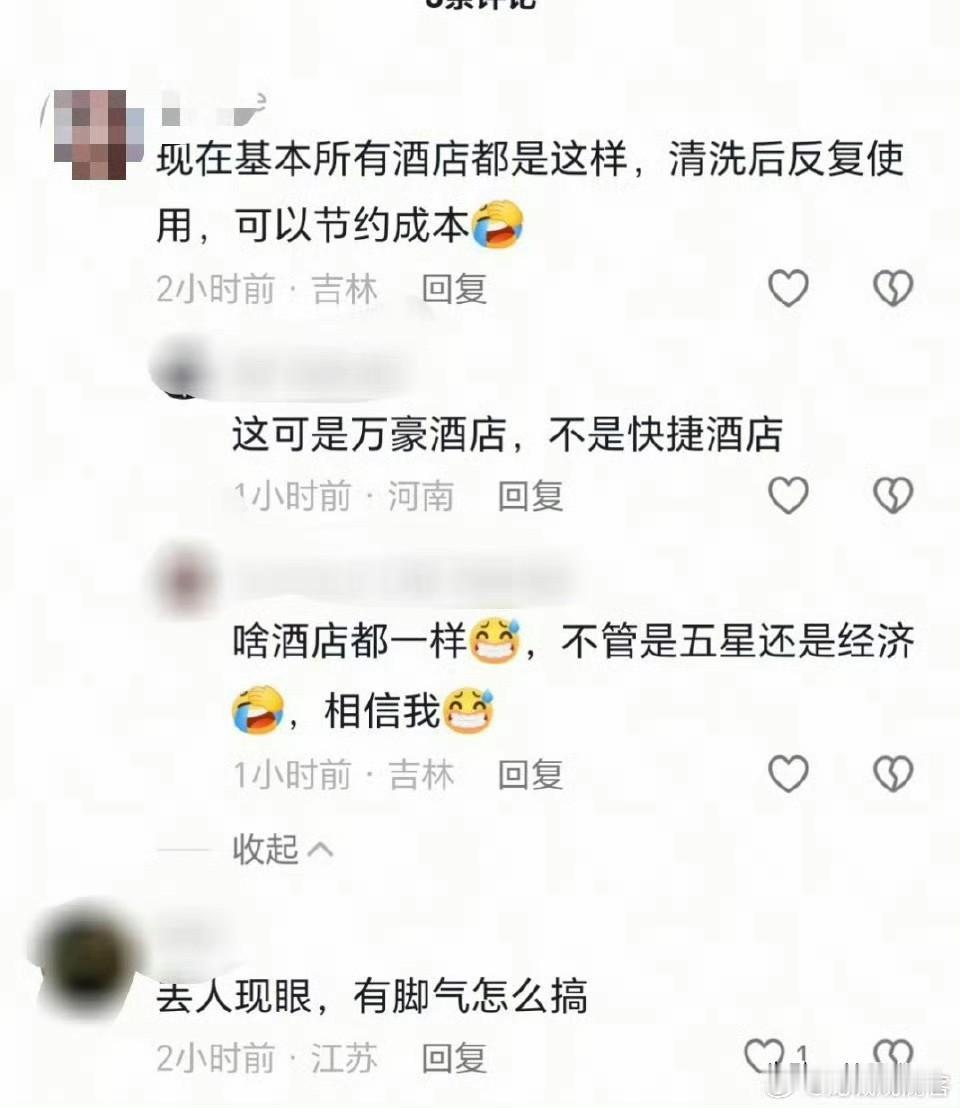Tap broken heart on 万豪酒店 reply

coord(894,495)
